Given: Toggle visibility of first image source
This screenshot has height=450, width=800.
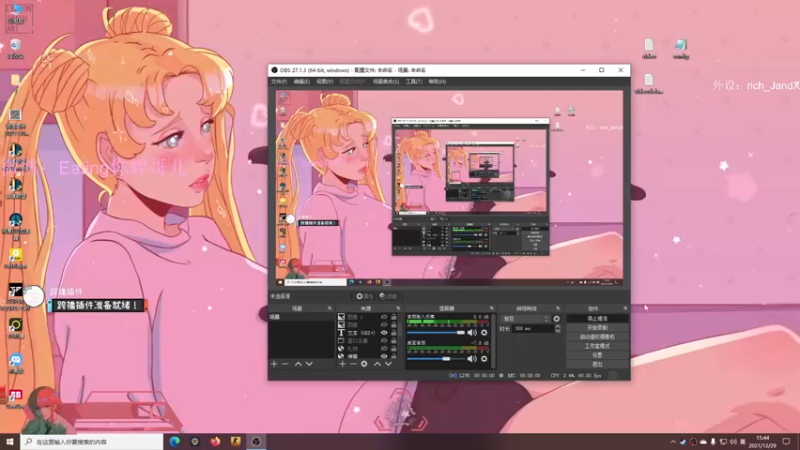Looking at the screenshot, I should pos(384,317).
